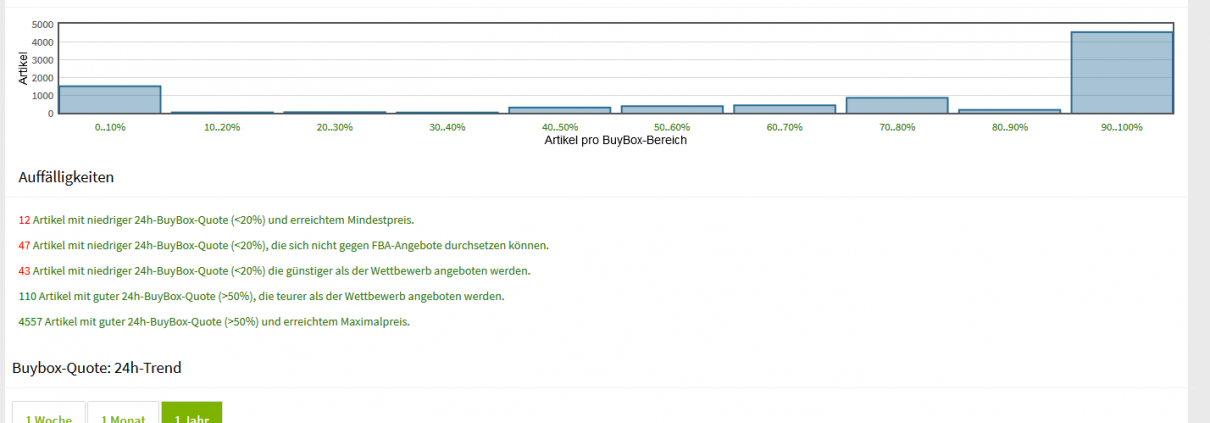Click the Auffälligkeiten section heading
The image size is (1210, 423).
coord(66,177)
